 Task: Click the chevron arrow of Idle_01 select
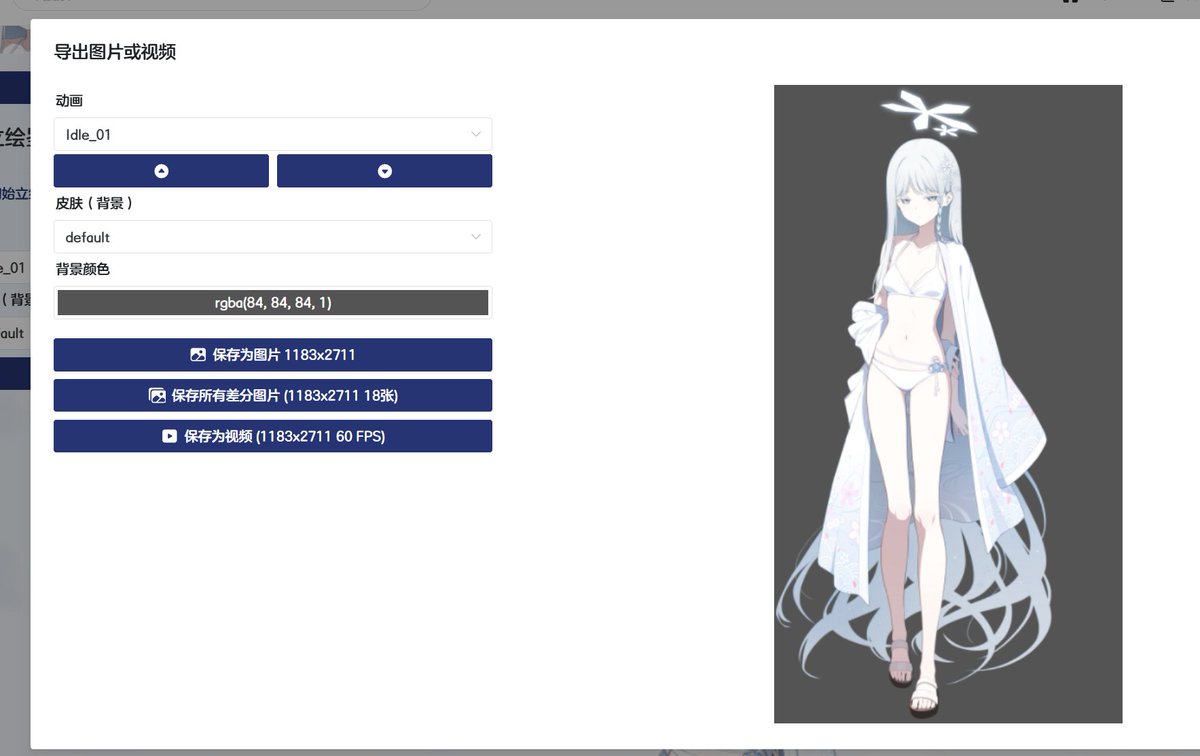pos(476,134)
